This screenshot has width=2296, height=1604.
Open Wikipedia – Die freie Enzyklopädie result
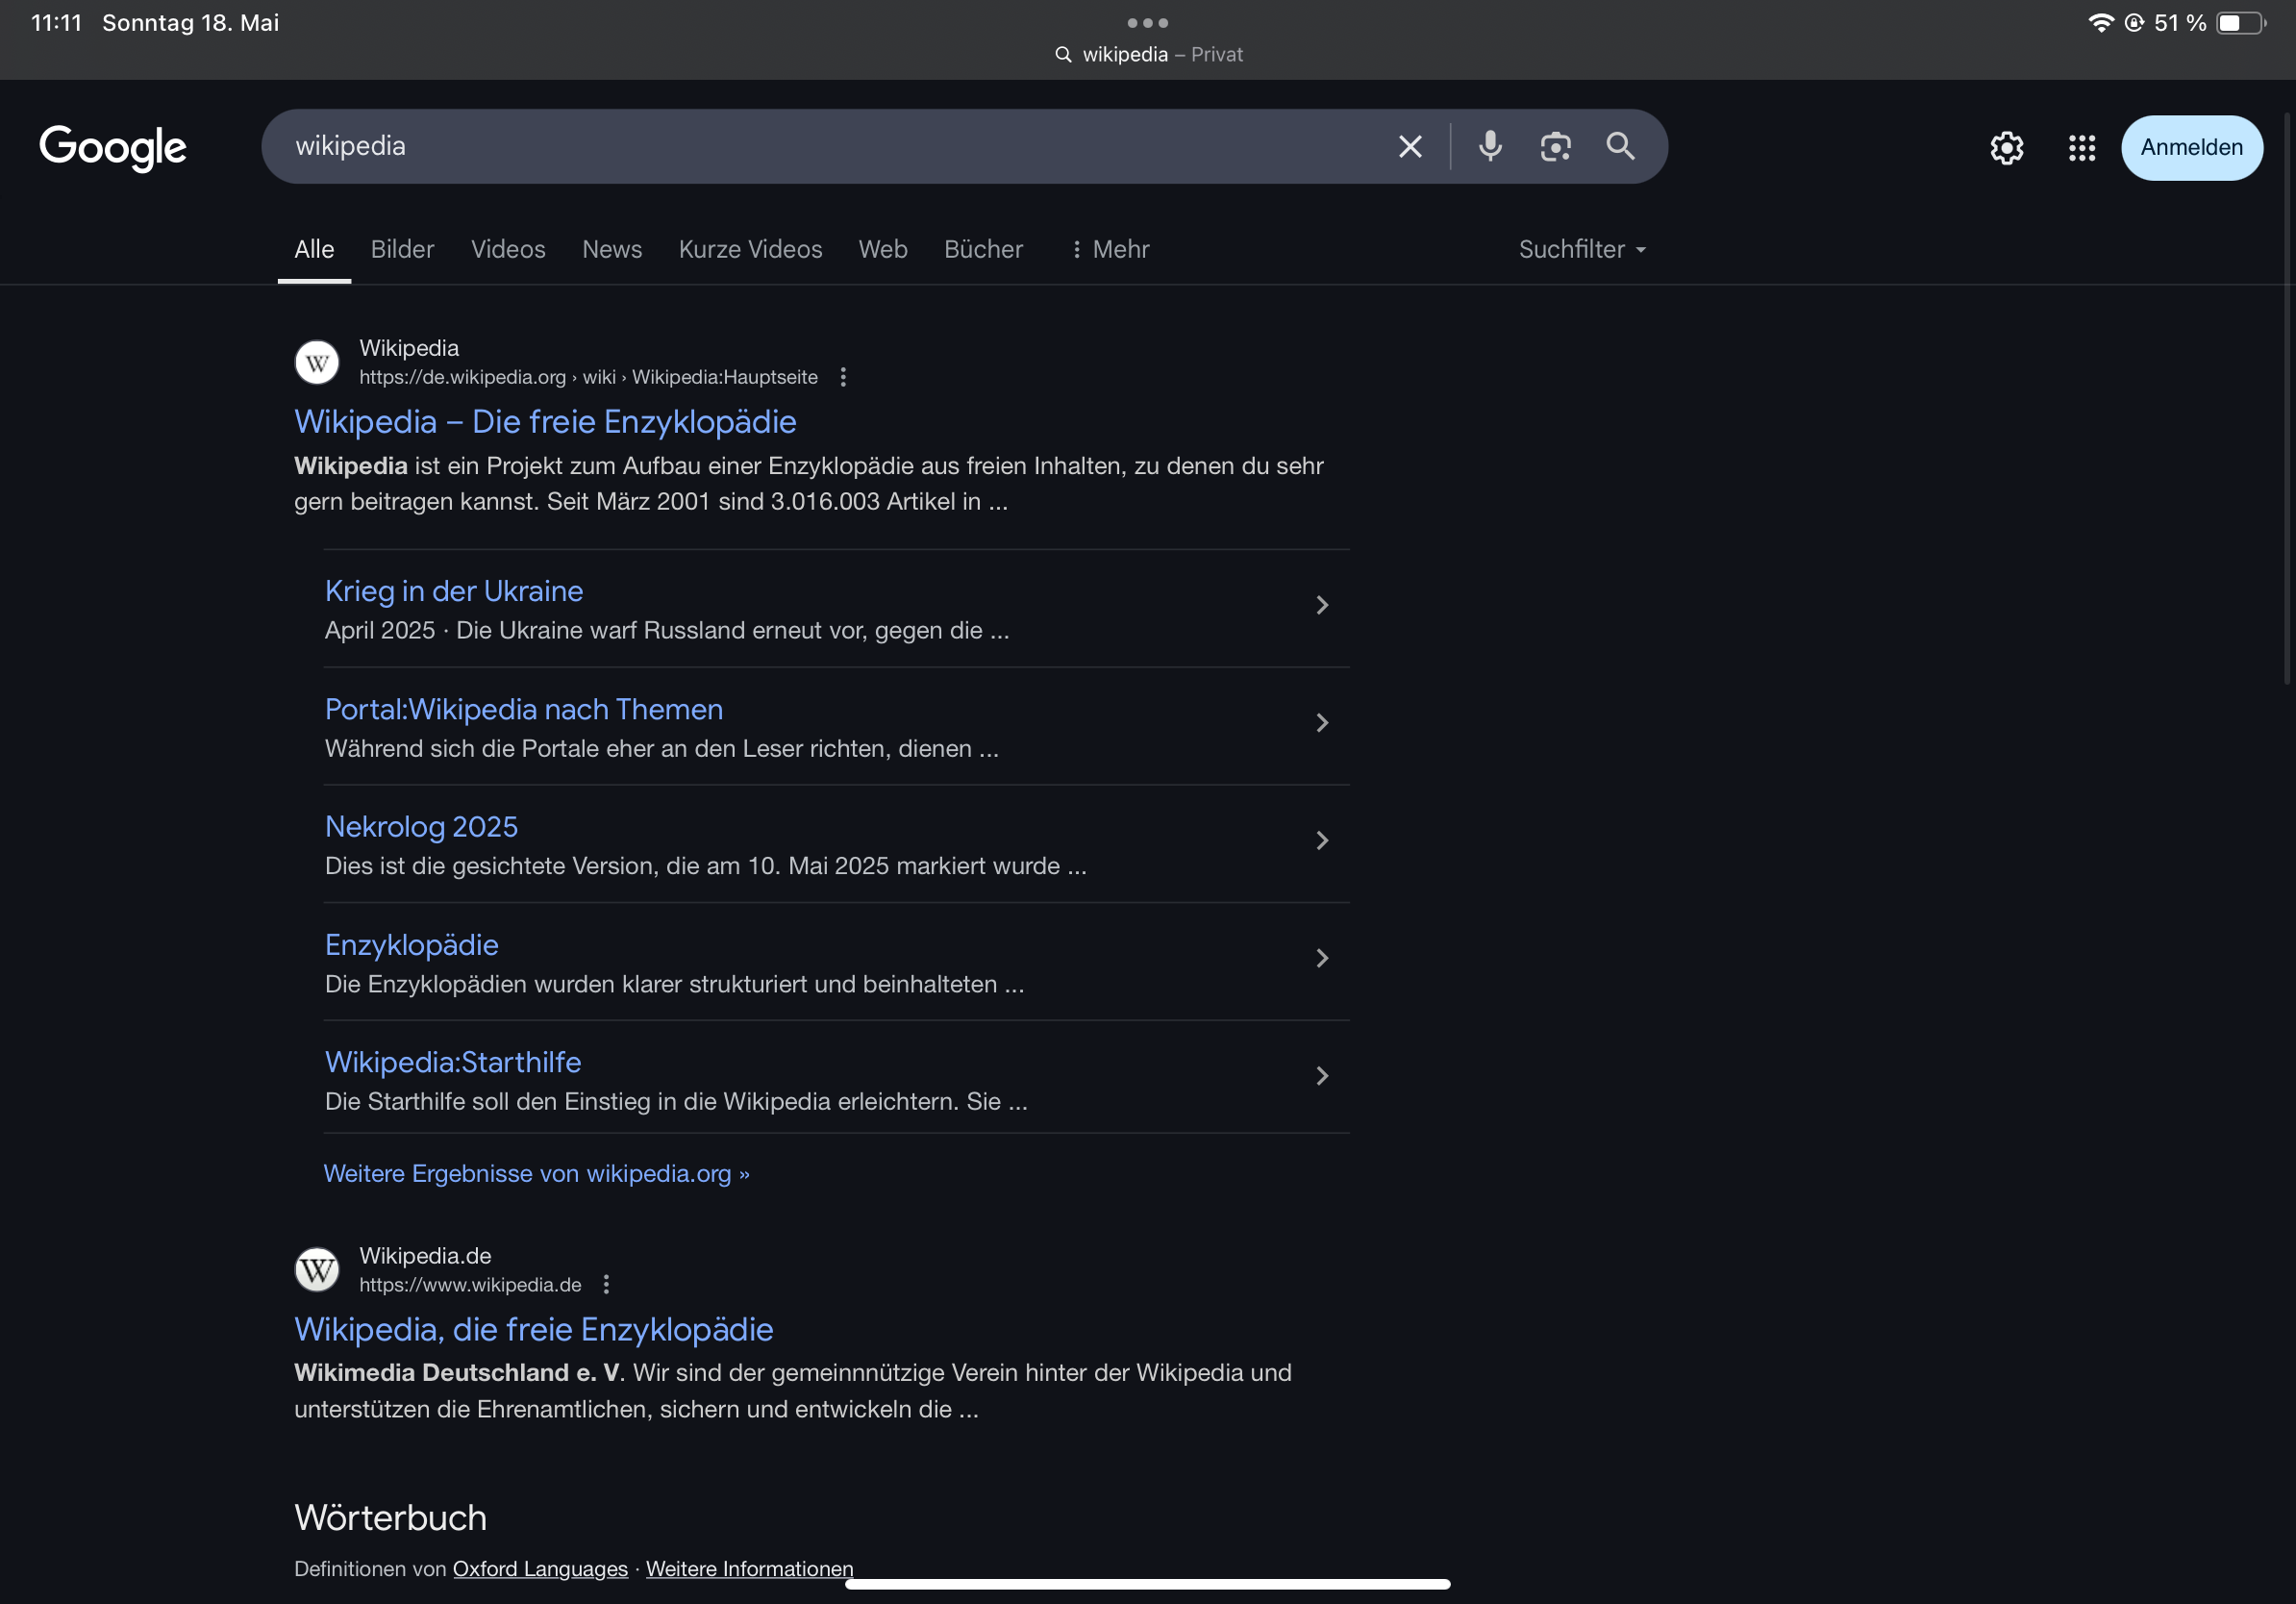[x=545, y=422]
